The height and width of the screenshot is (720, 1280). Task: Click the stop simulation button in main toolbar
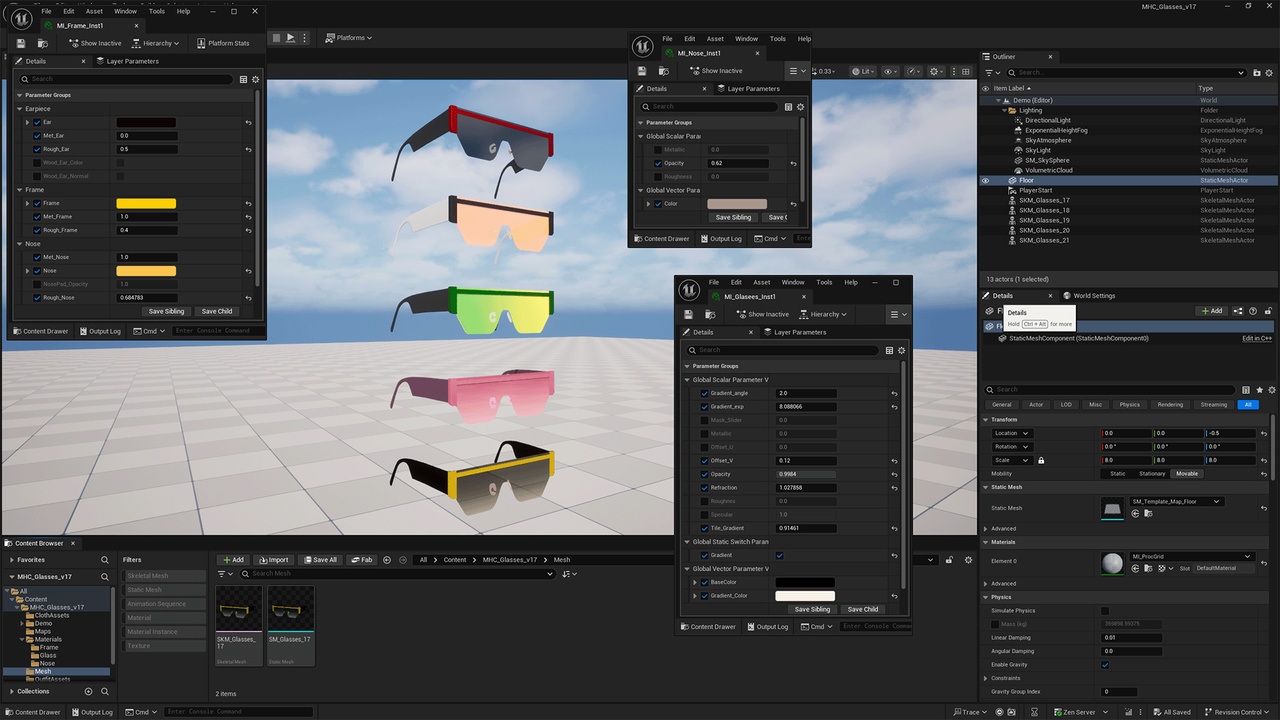pos(276,38)
